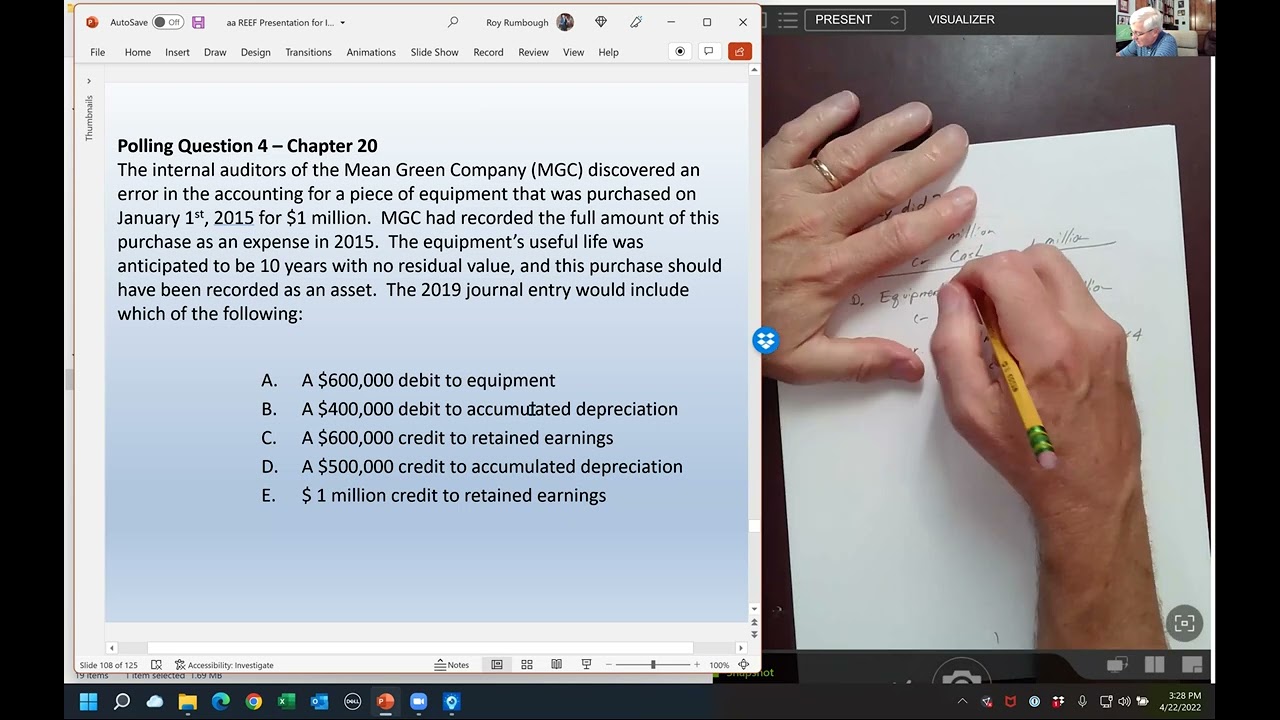Open Microsoft Edge from taskbar
Image resolution: width=1280 pixels, height=720 pixels.
point(220,702)
